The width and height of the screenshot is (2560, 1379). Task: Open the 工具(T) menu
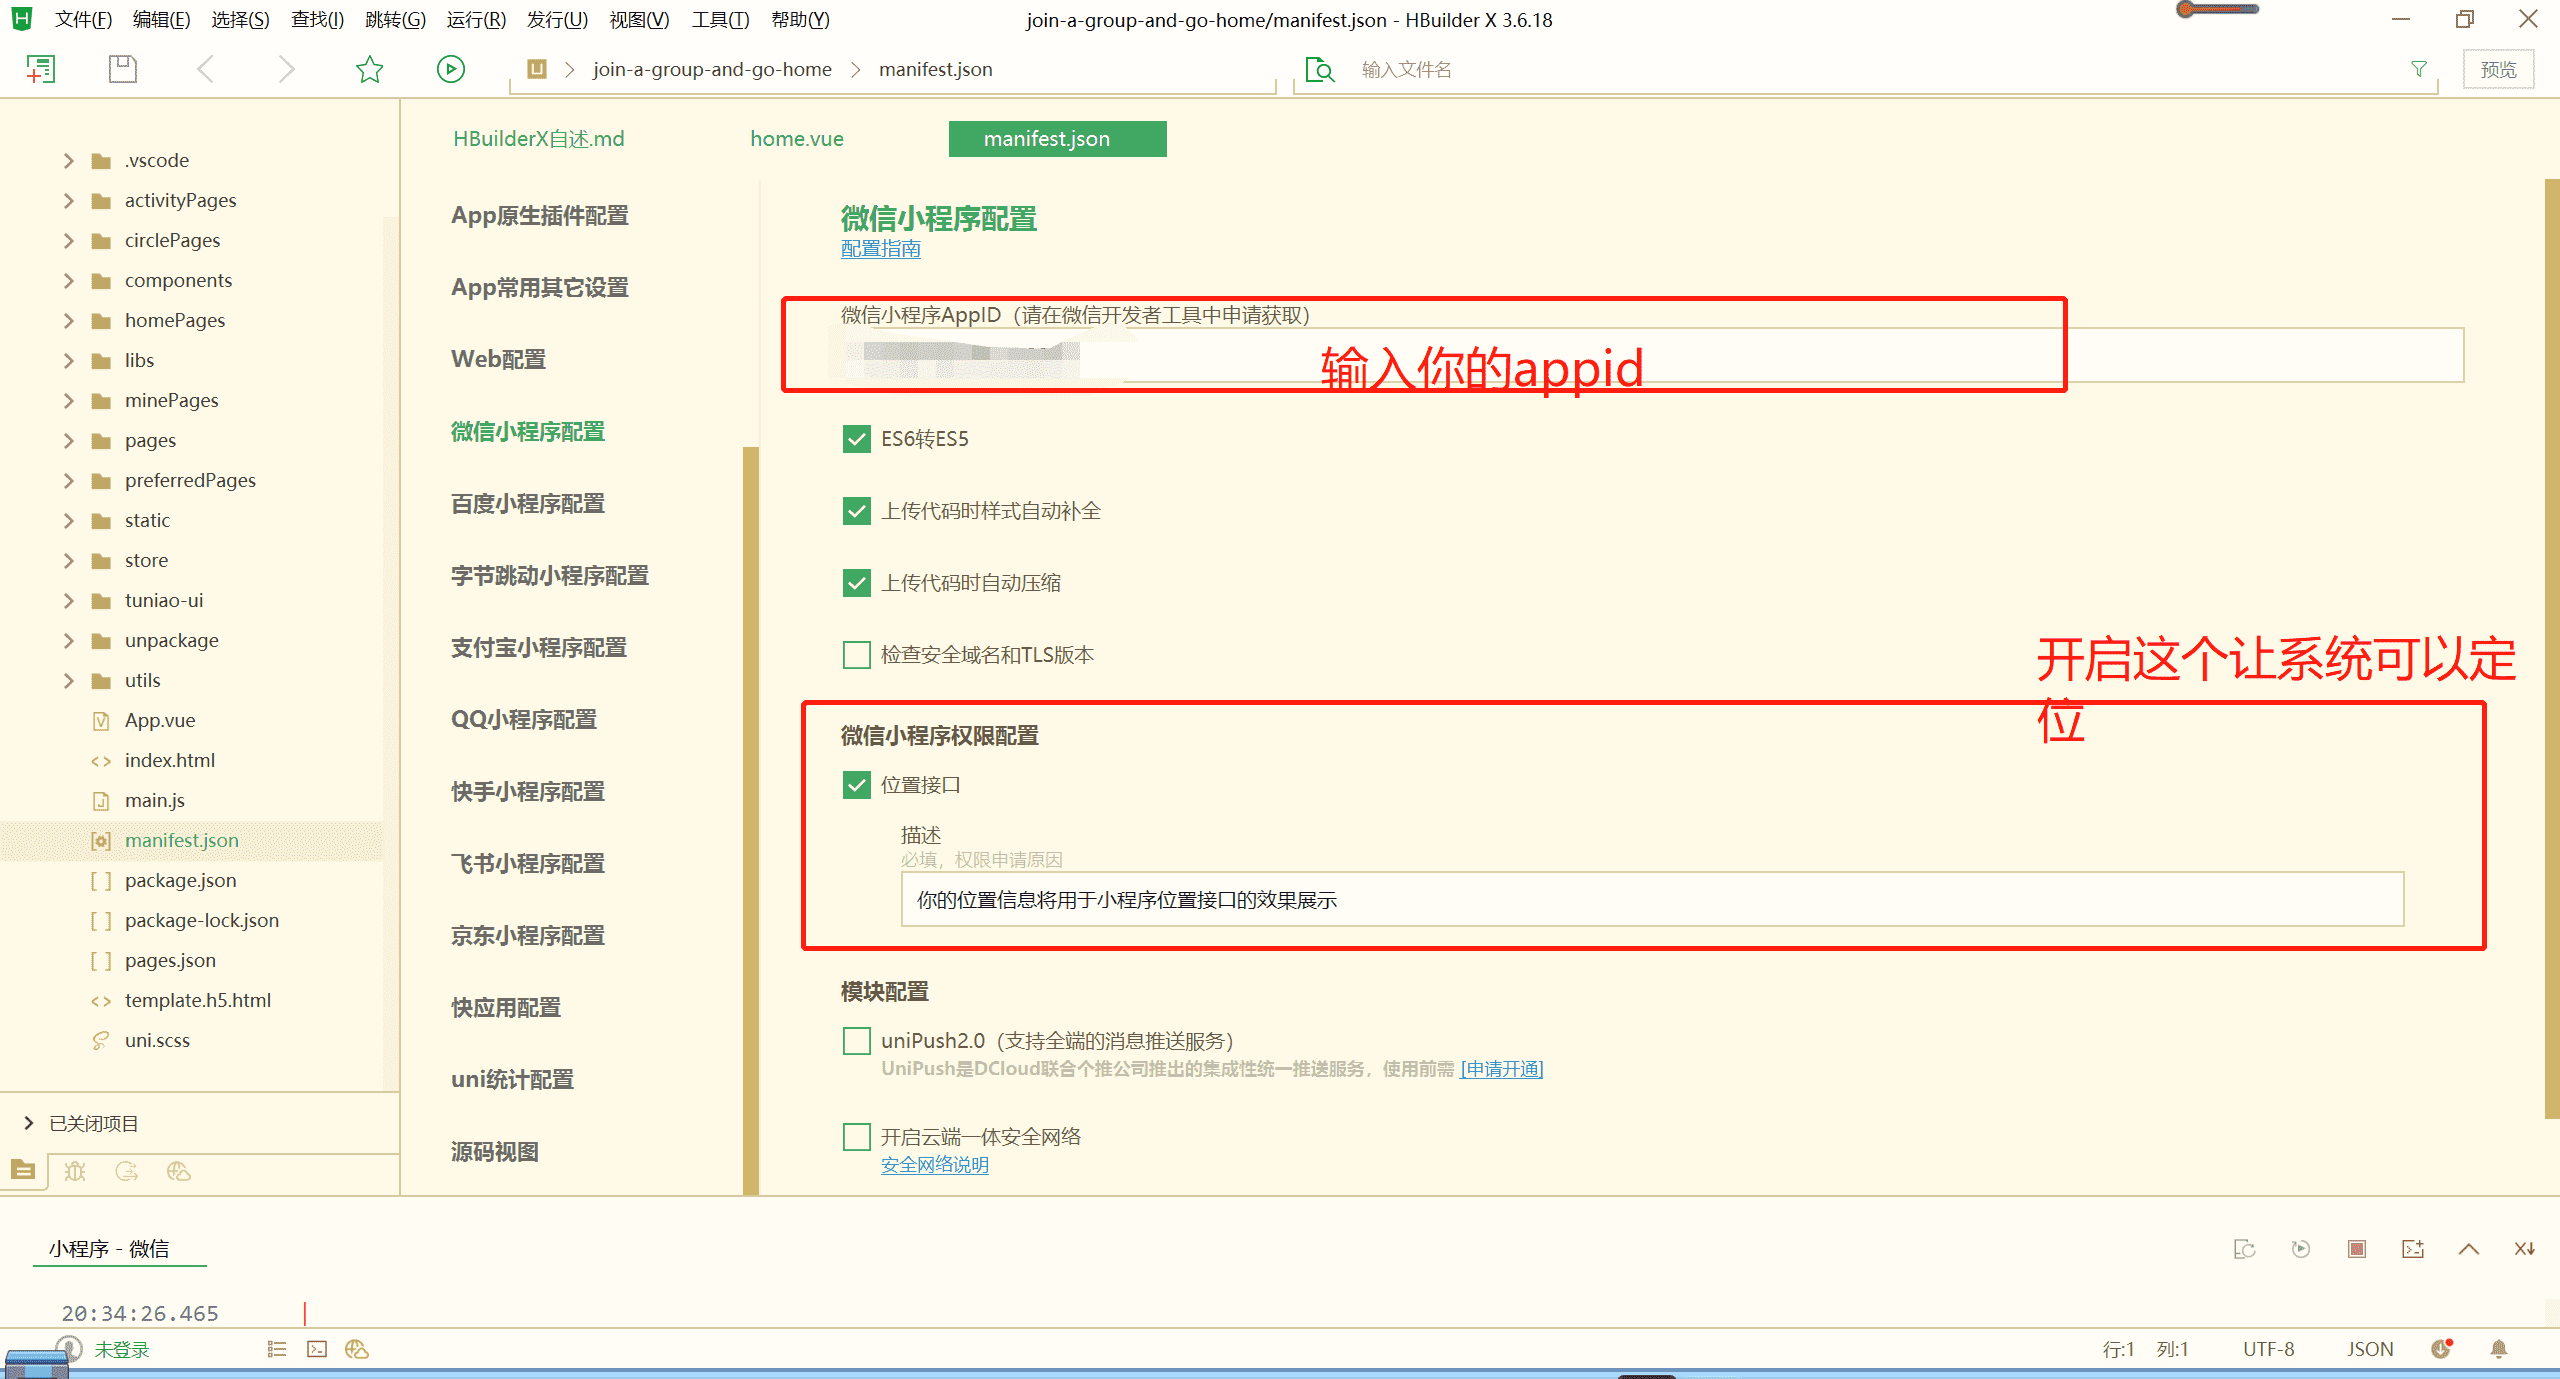click(x=720, y=19)
